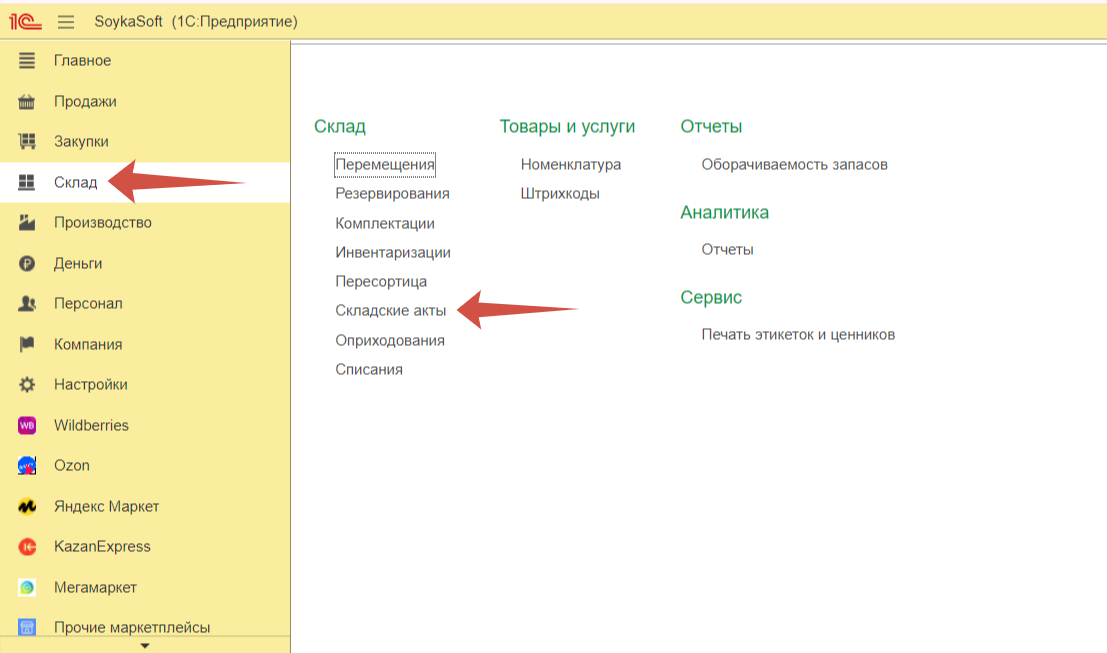Click the Яндекс Маркет logo icon

point(27,506)
